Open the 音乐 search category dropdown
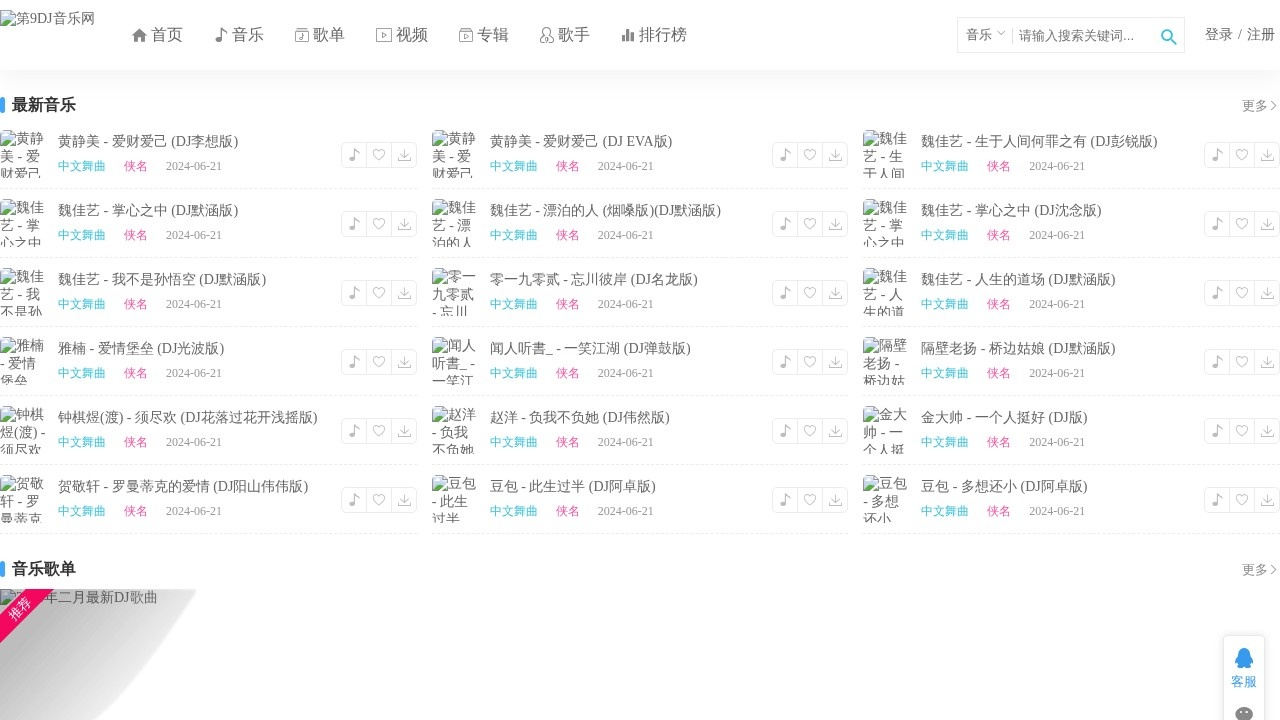Screen dimensions: 1280x720 coord(985,35)
